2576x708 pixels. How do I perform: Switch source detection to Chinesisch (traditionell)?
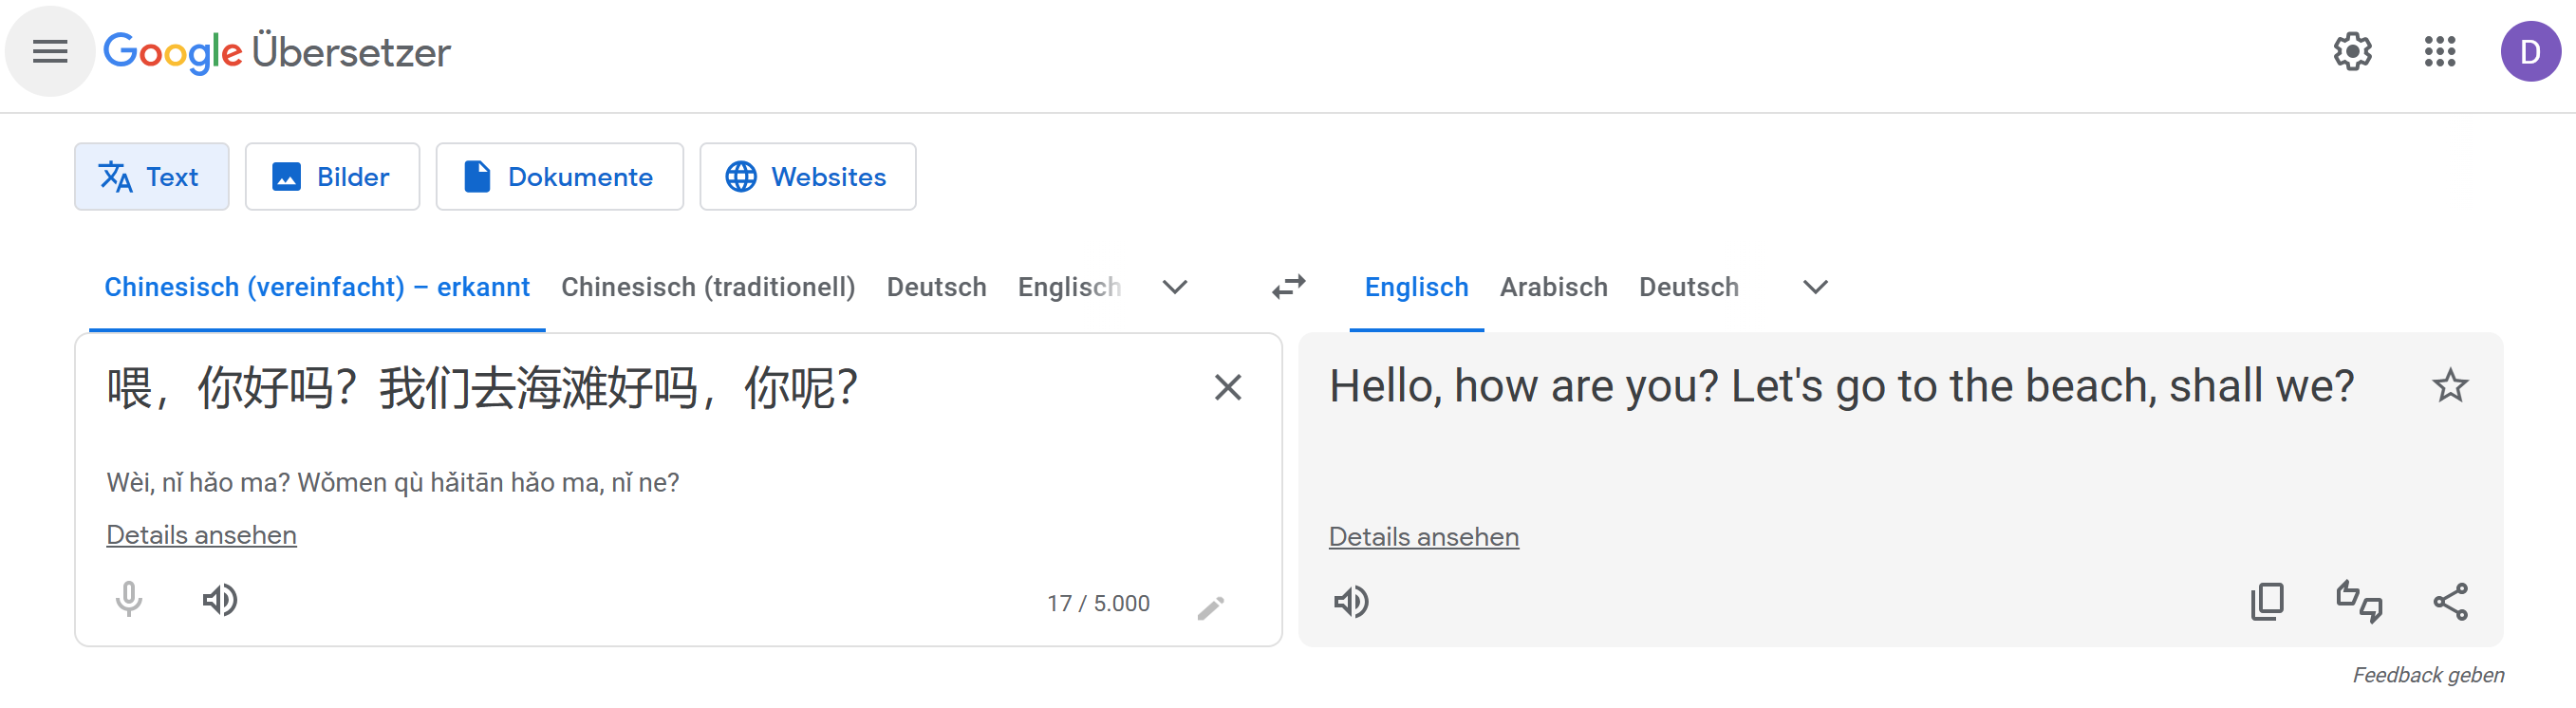(708, 287)
